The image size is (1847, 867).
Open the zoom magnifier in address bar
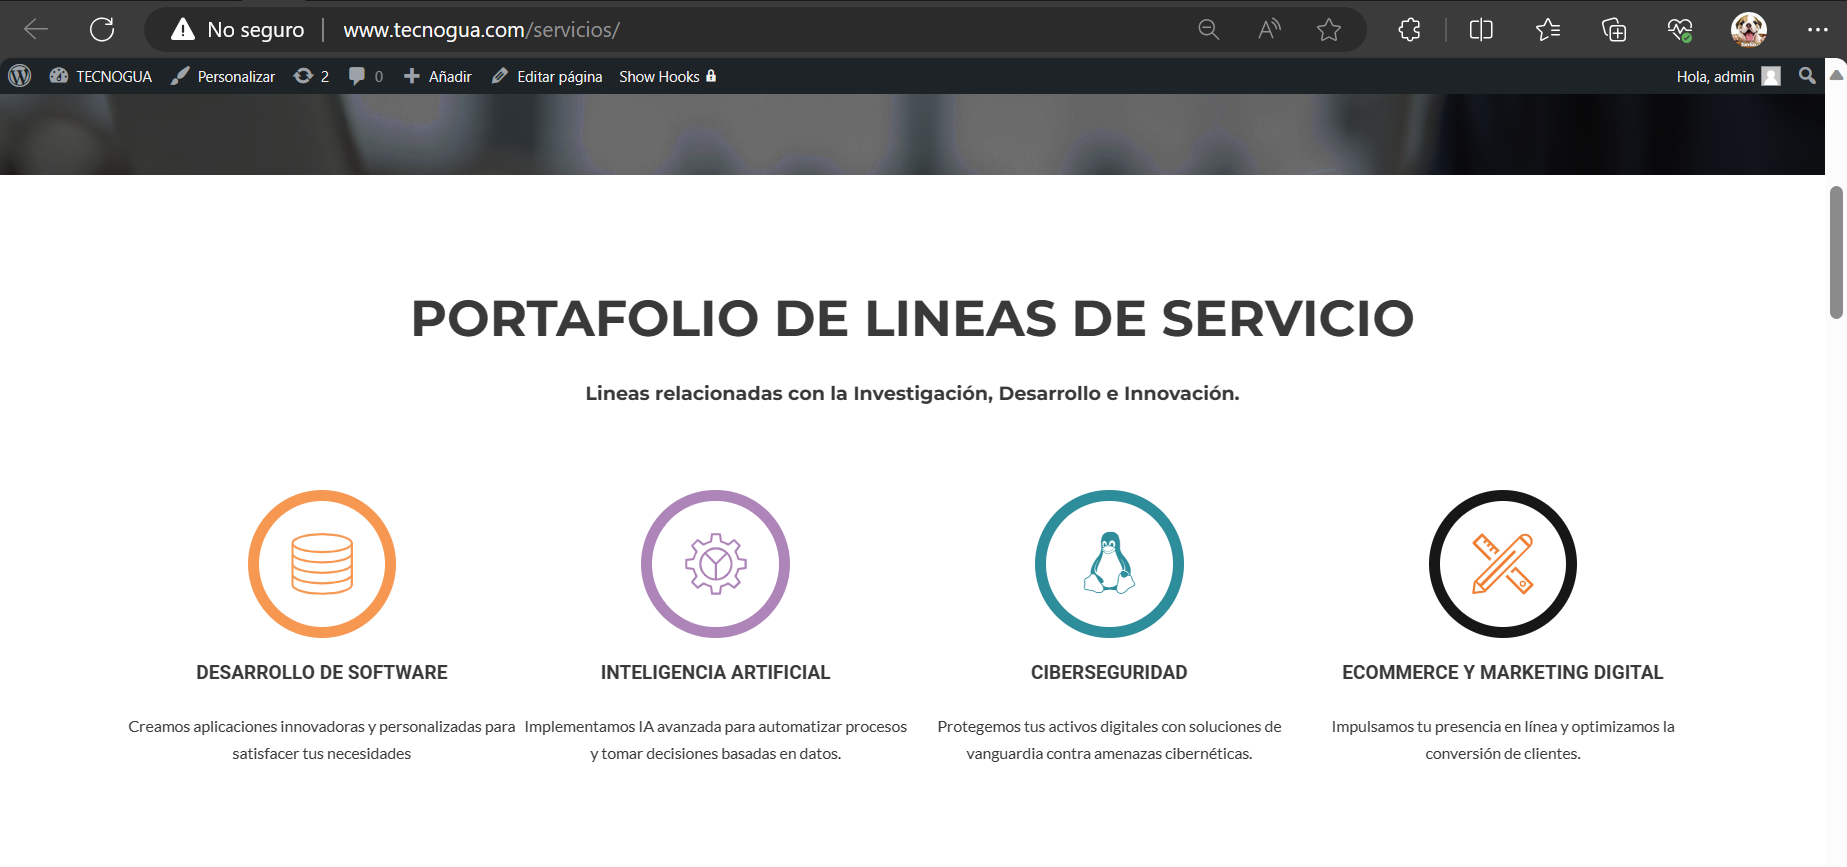(1209, 30)
